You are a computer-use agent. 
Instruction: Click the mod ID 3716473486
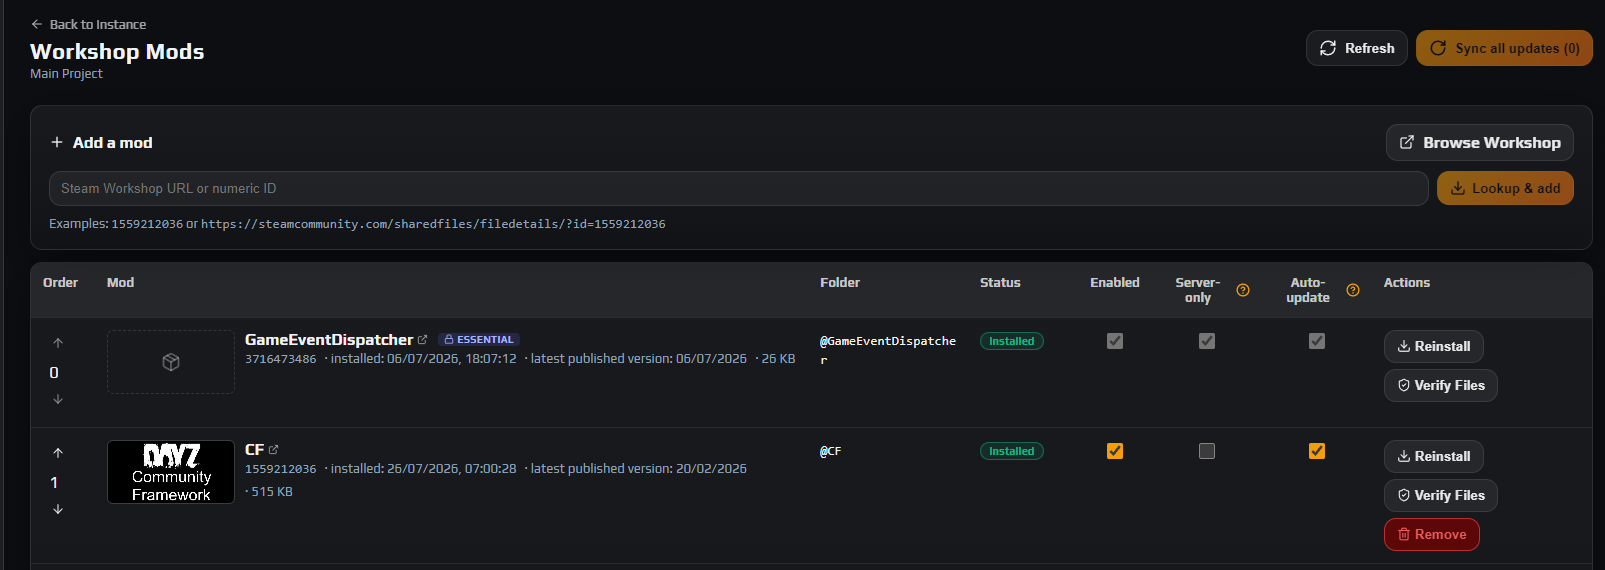280,359
